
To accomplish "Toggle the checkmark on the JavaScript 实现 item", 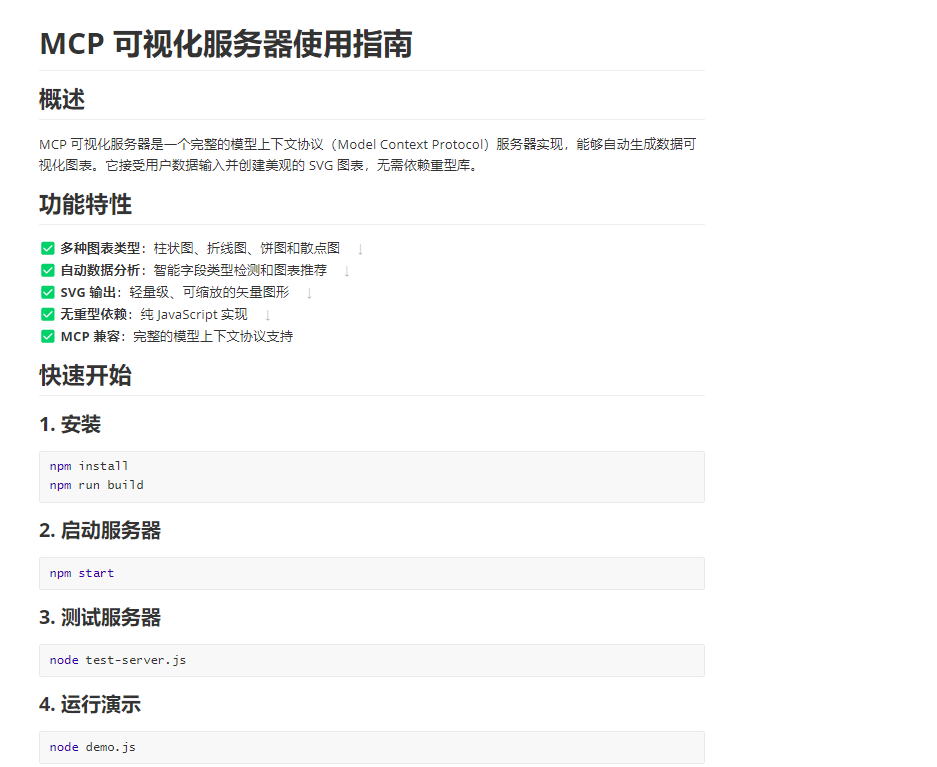I will pyautogui.click(x=47, y=314).
